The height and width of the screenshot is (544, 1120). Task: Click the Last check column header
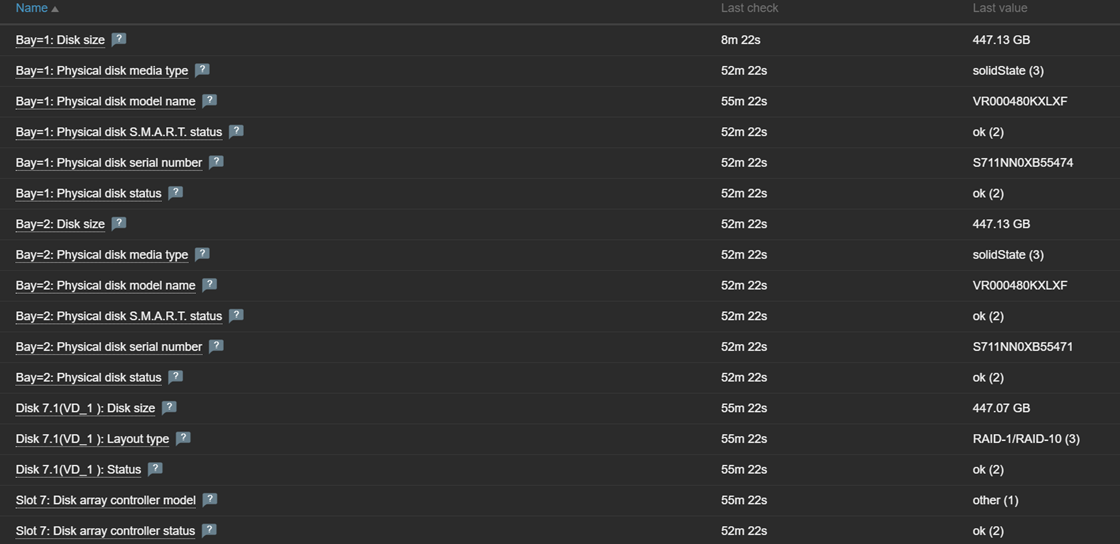coord(749,8)
